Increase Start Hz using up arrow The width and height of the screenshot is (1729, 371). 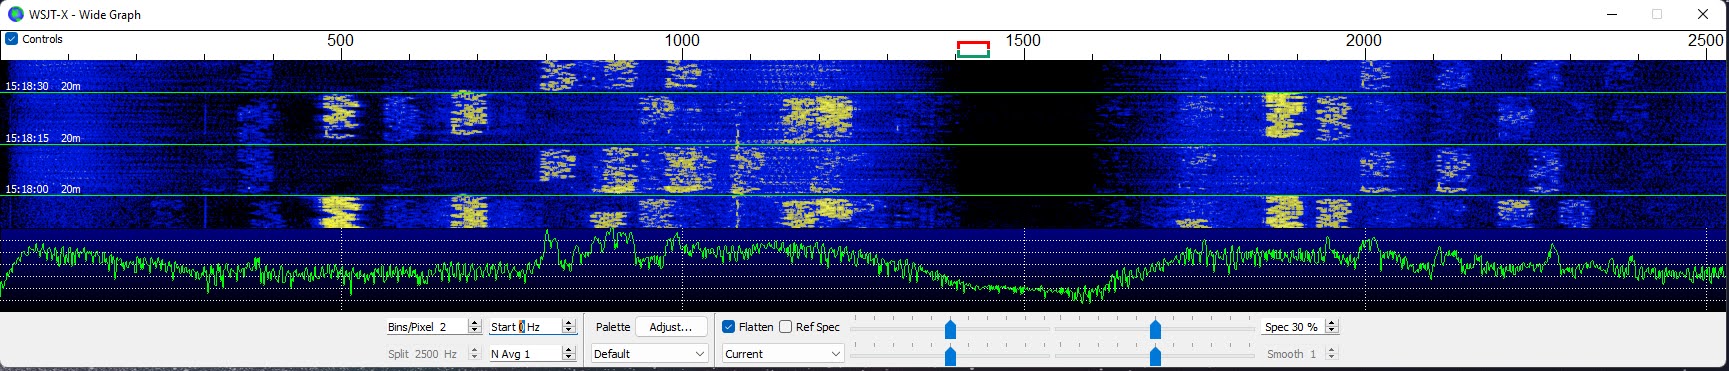click(568, 323)
